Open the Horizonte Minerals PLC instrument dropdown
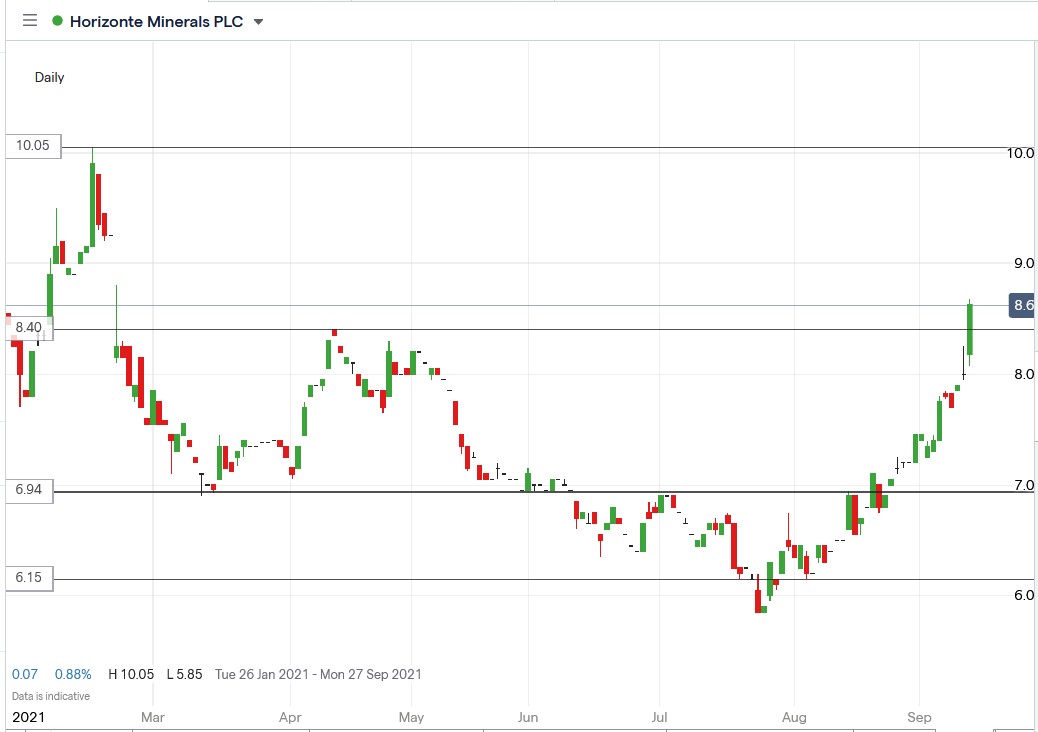 tap(155, 20)
